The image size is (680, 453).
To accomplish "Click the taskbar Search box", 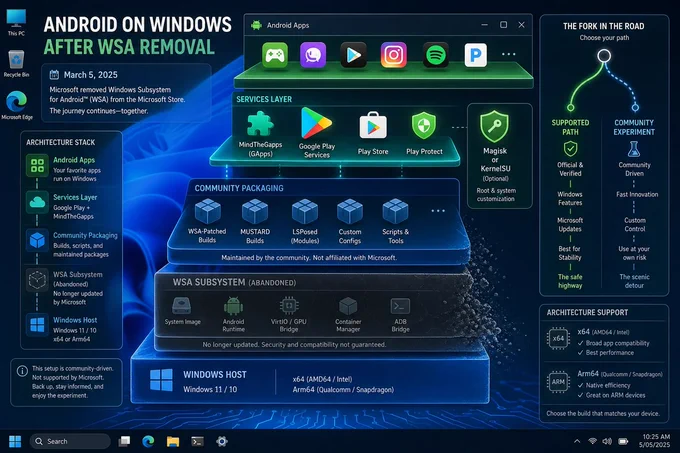I will 70,441.
